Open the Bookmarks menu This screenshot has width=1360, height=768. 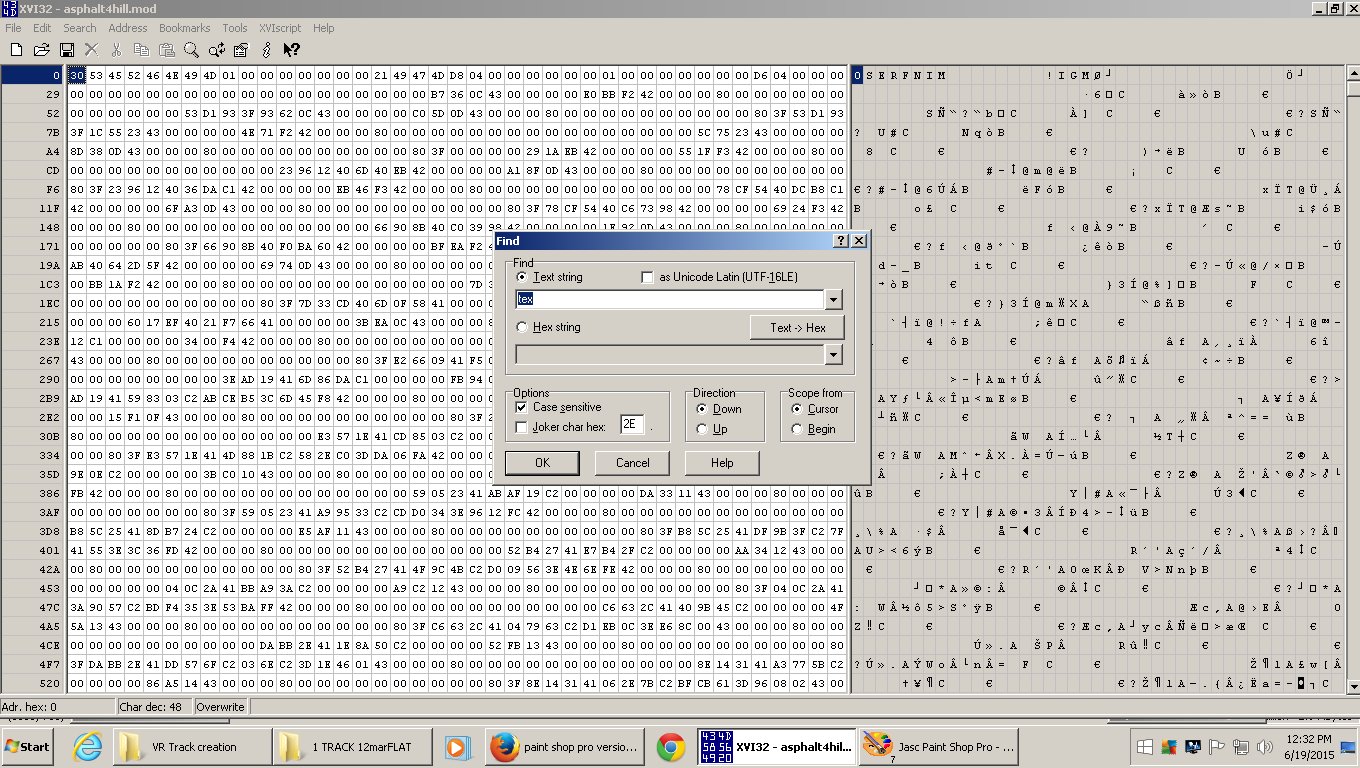[x=184, y=28]
